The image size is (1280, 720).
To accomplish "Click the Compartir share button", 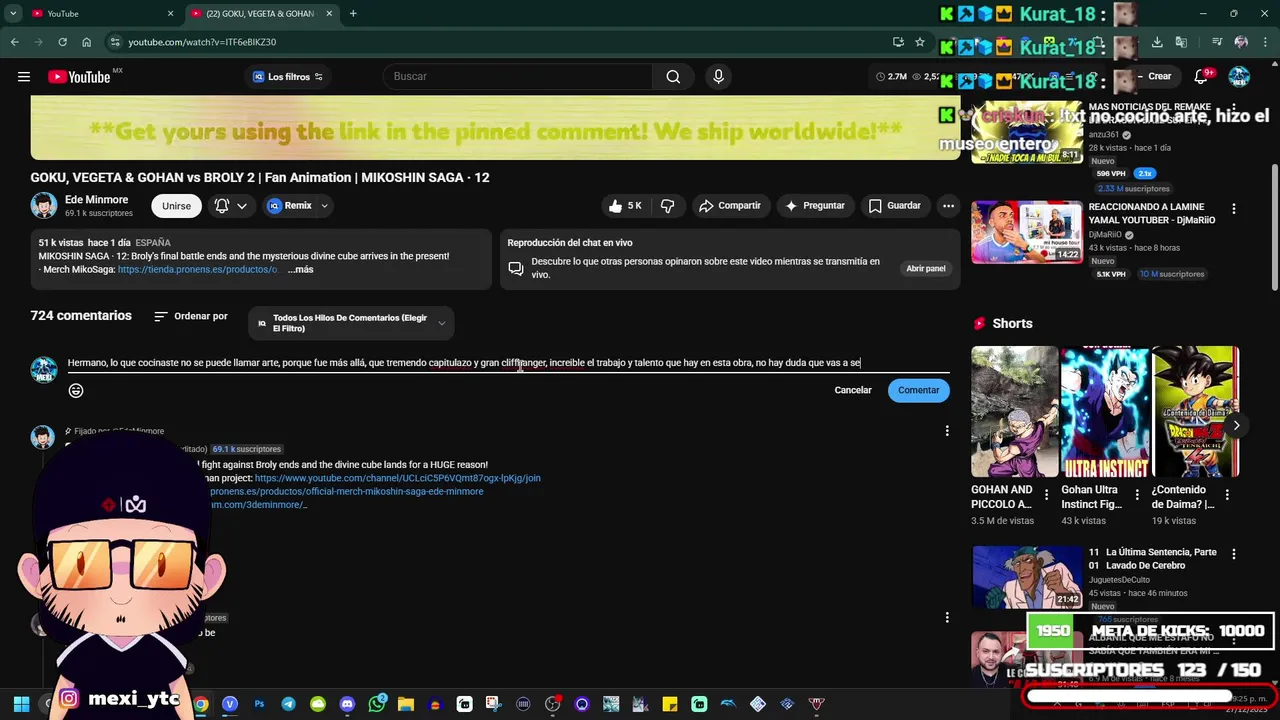I will pos(729,206).
